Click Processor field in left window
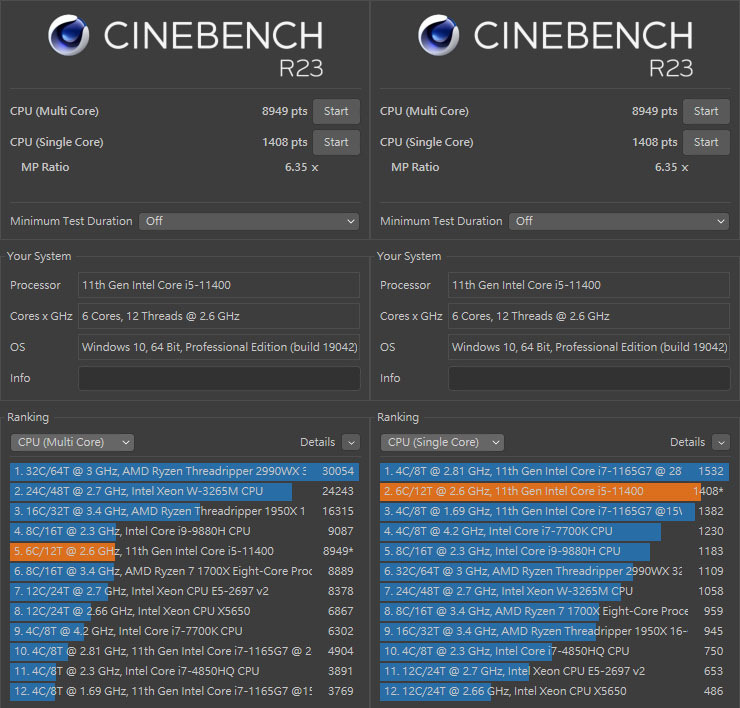Image resolution: width=740 pixels, height=708 pixels. pyautogui.click(x=219, y=285)
